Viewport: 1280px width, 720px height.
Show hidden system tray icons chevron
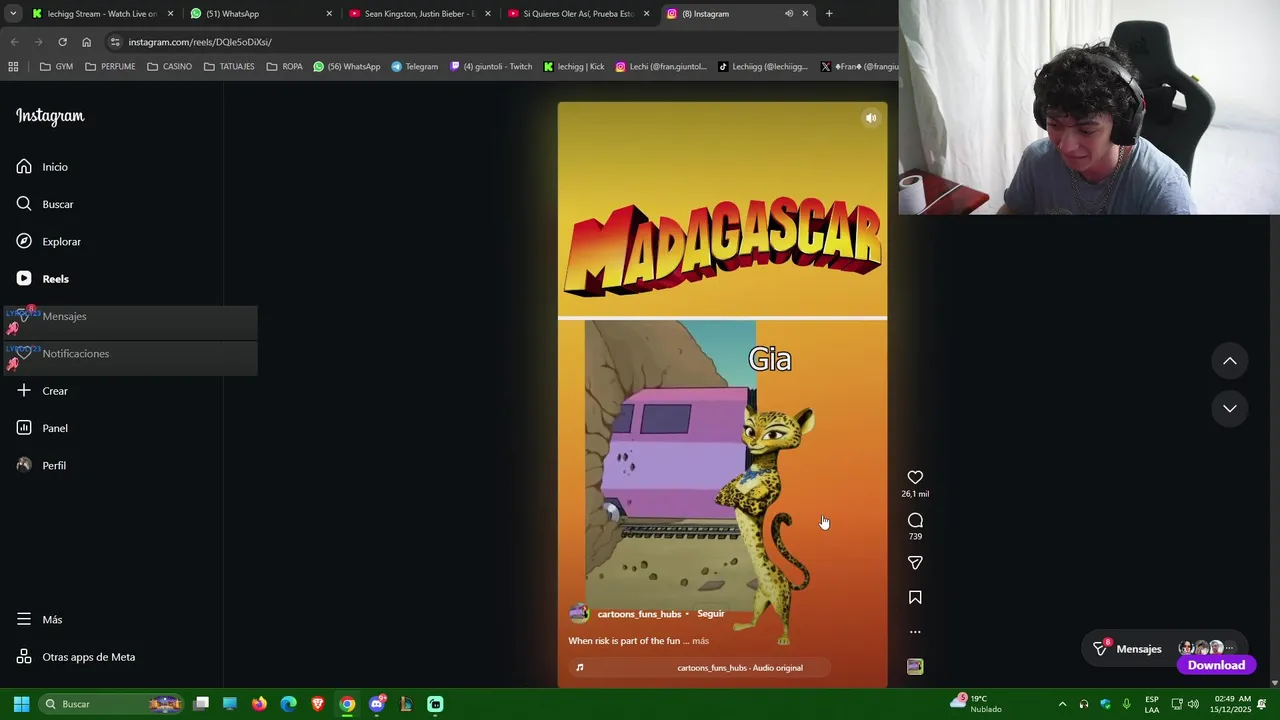tap(1062, 704)
